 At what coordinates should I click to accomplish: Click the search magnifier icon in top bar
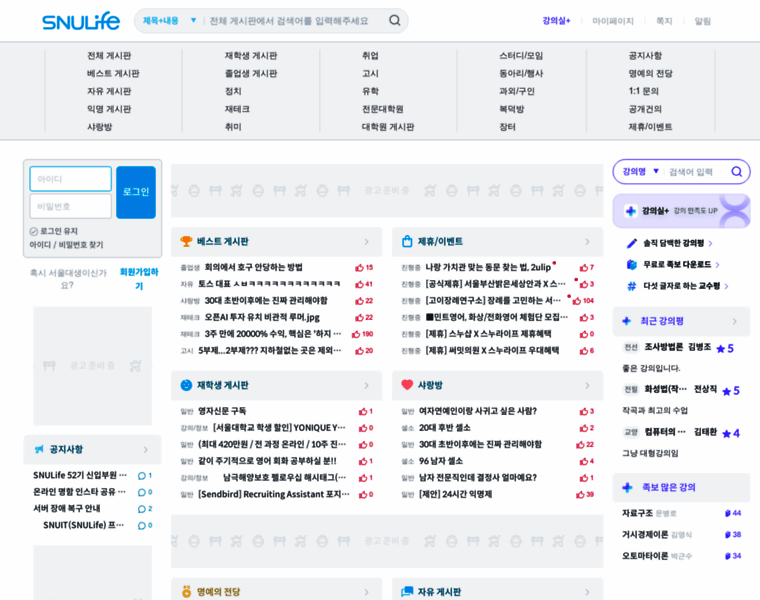click(395, 21)
